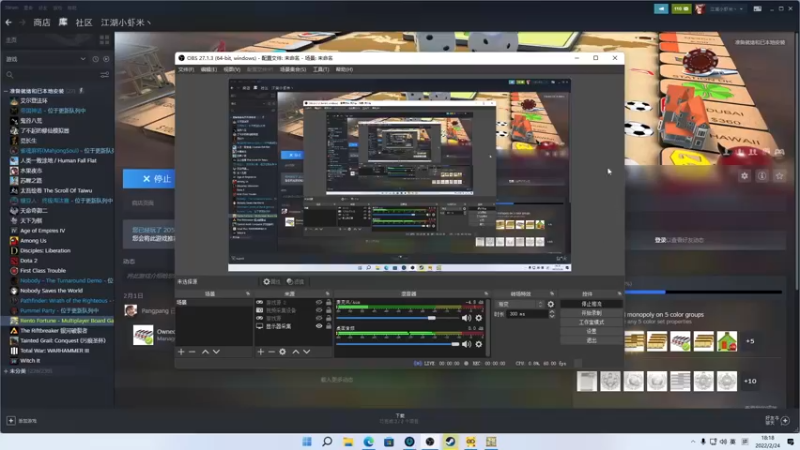
Task: Add a new scene in OBS Scenes panel
Action: pyautogui.click(x=181, y=352)
